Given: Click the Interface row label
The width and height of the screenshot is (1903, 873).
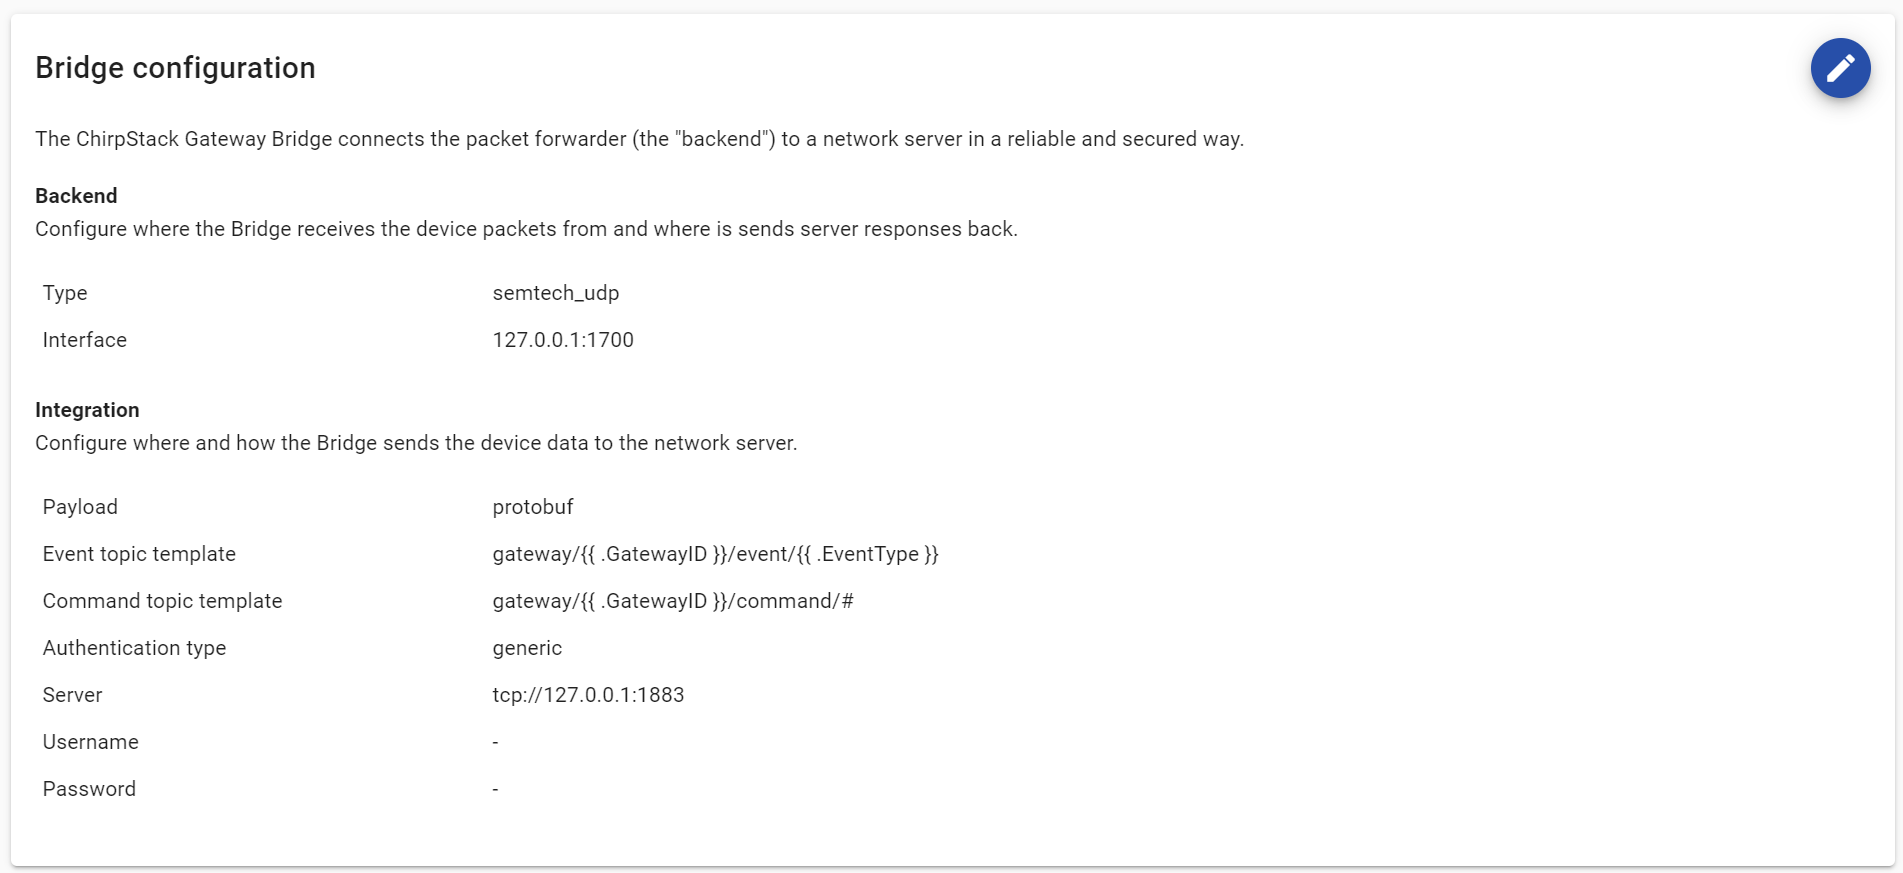Looking at the screenshot, I should (x=85, y=340).
